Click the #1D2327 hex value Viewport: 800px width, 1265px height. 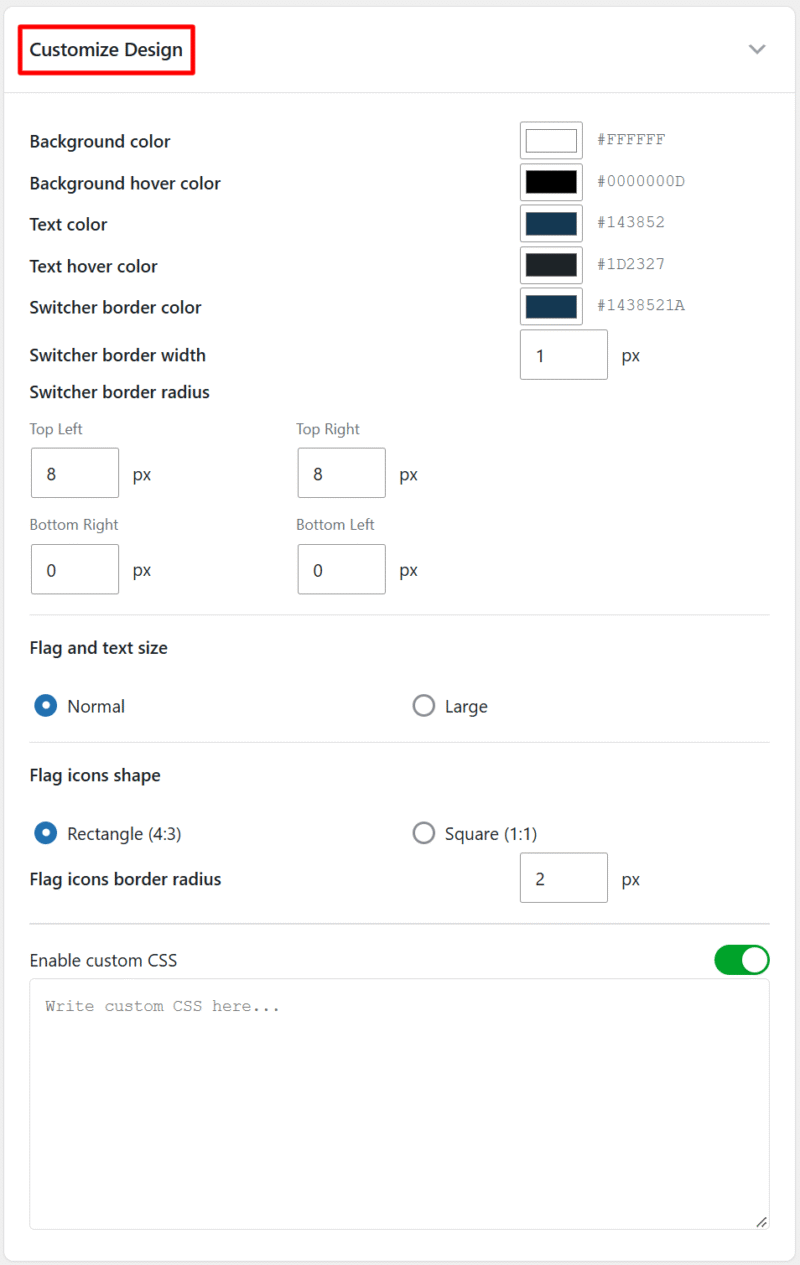[631, 265]
